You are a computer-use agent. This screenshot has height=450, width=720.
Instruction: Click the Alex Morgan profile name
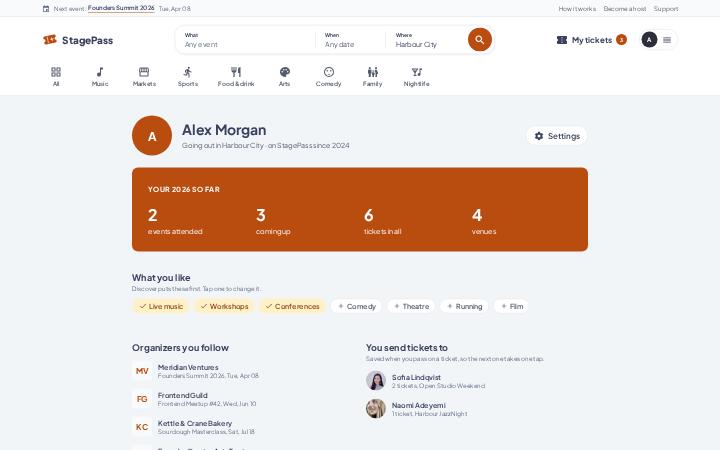[x=224, y=130]
